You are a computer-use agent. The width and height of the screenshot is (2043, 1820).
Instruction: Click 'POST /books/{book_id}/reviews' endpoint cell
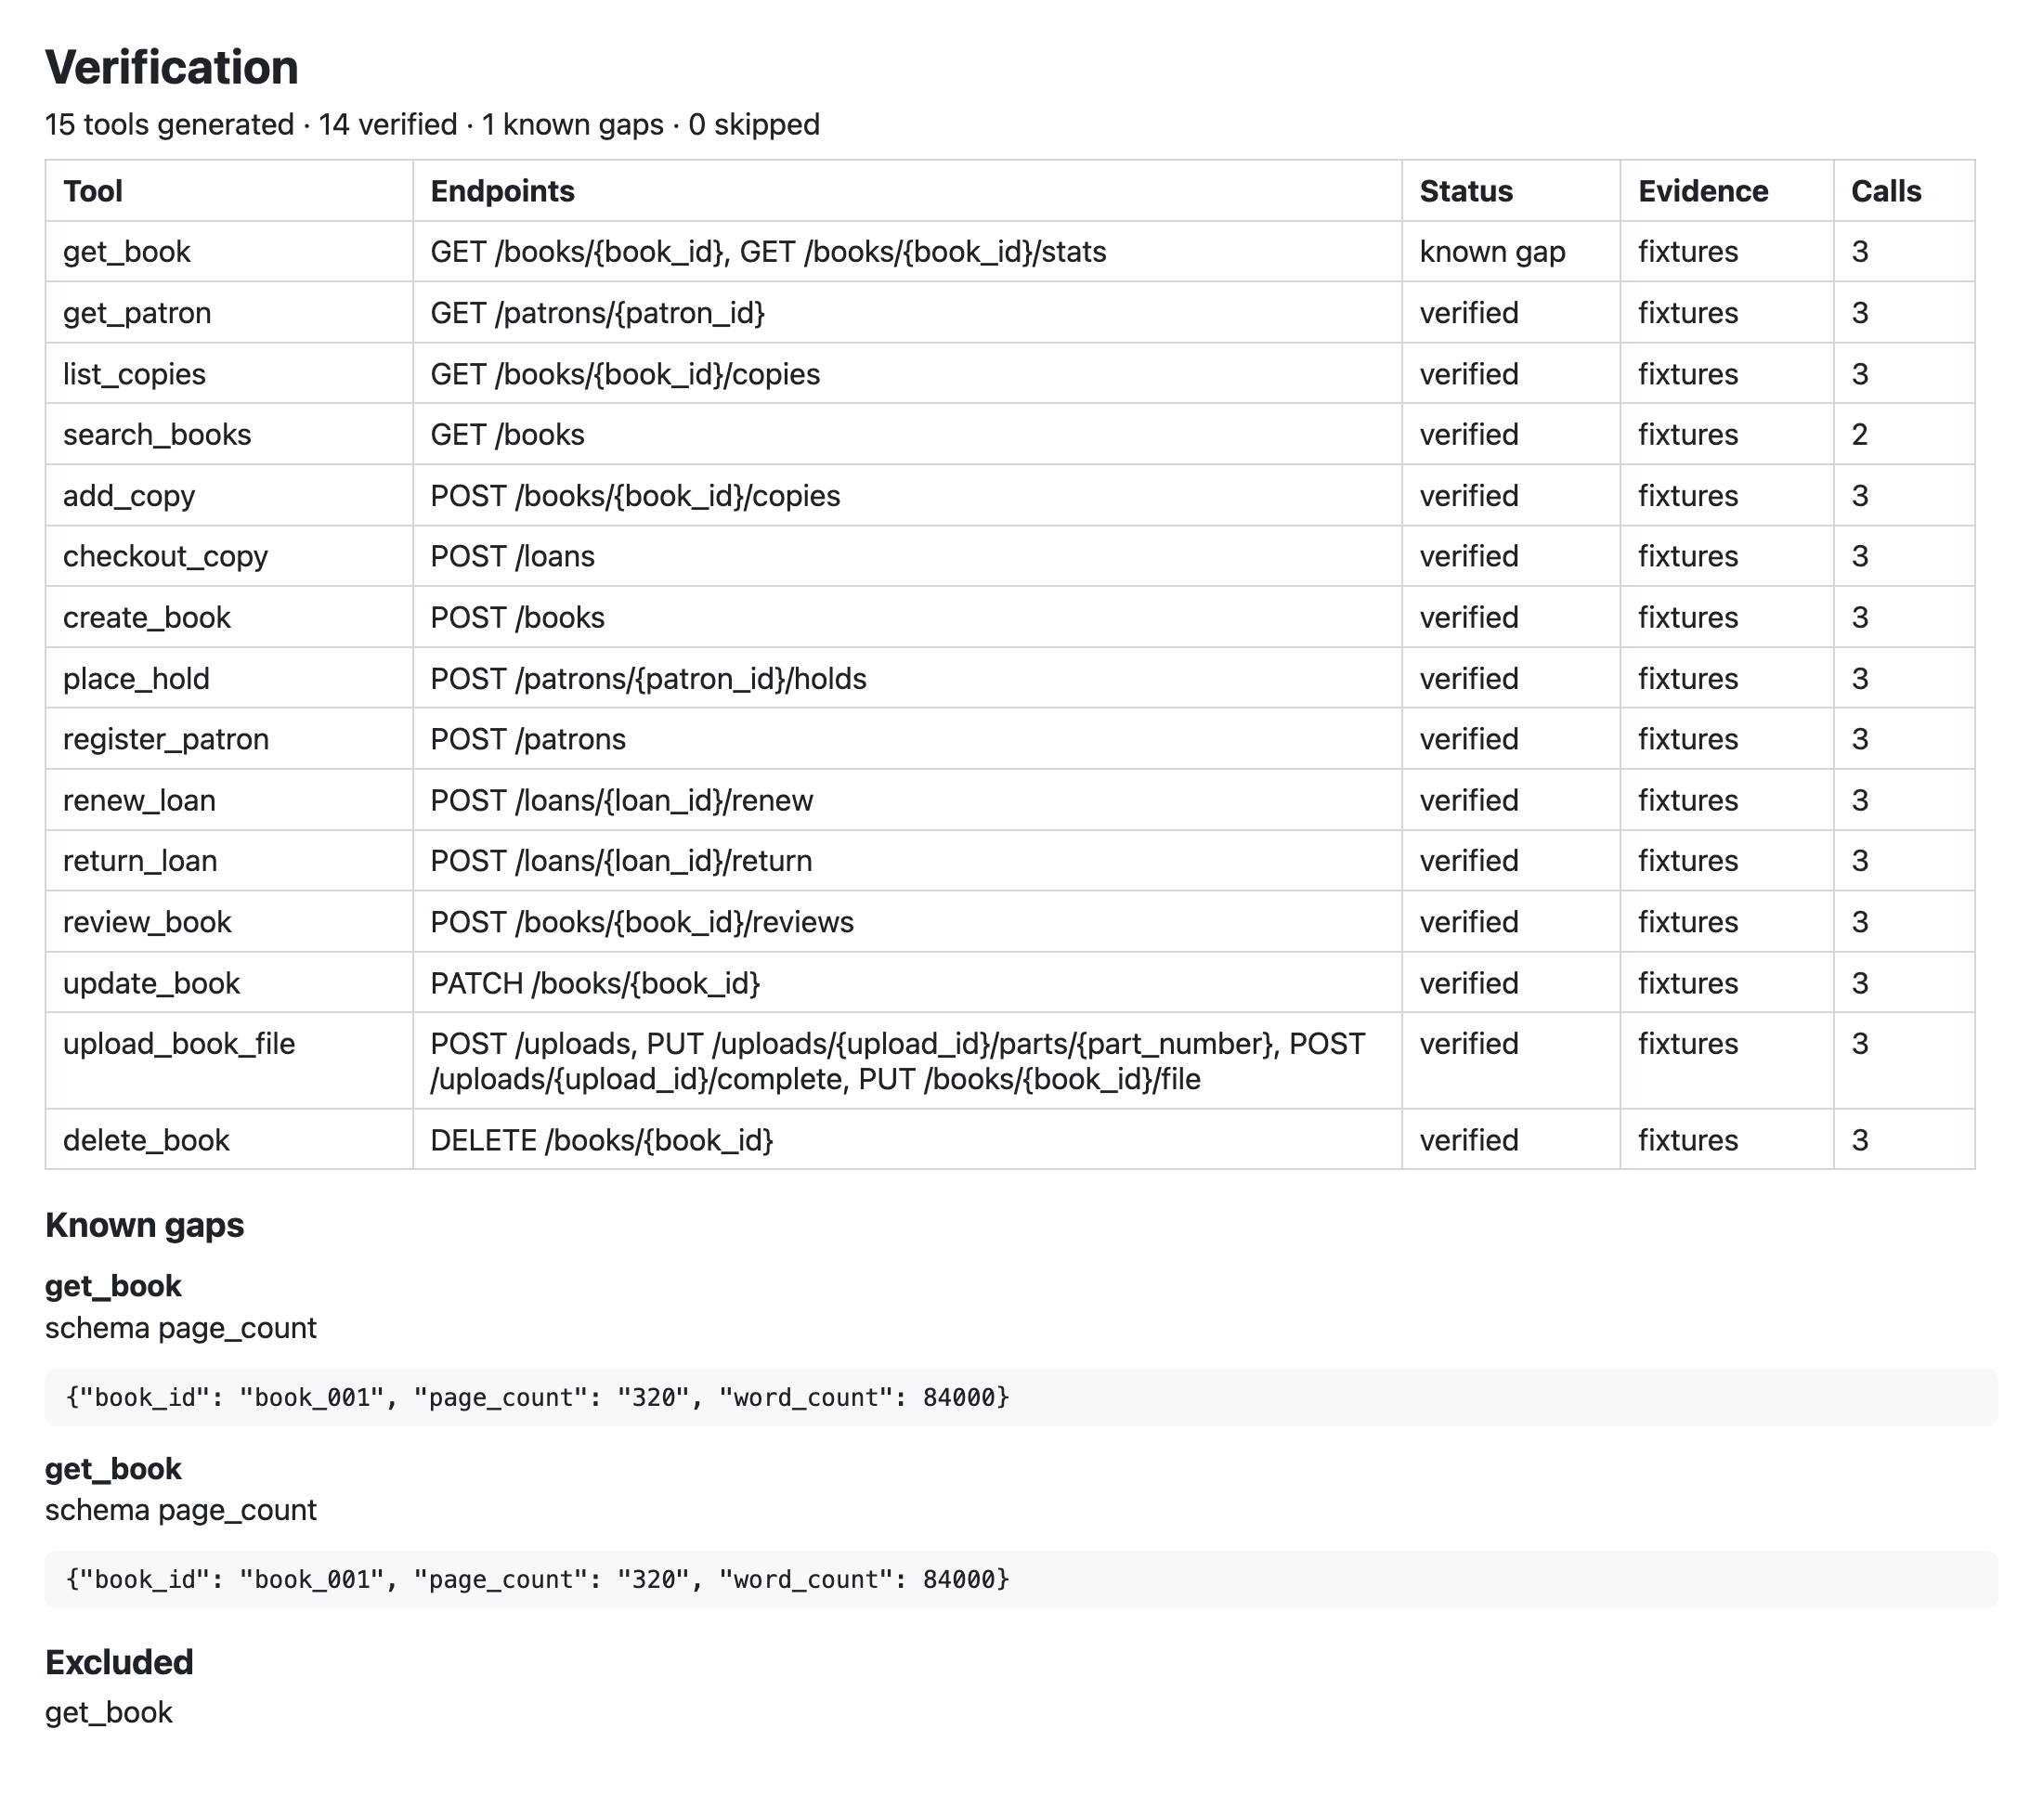click(x=907, y=922)
